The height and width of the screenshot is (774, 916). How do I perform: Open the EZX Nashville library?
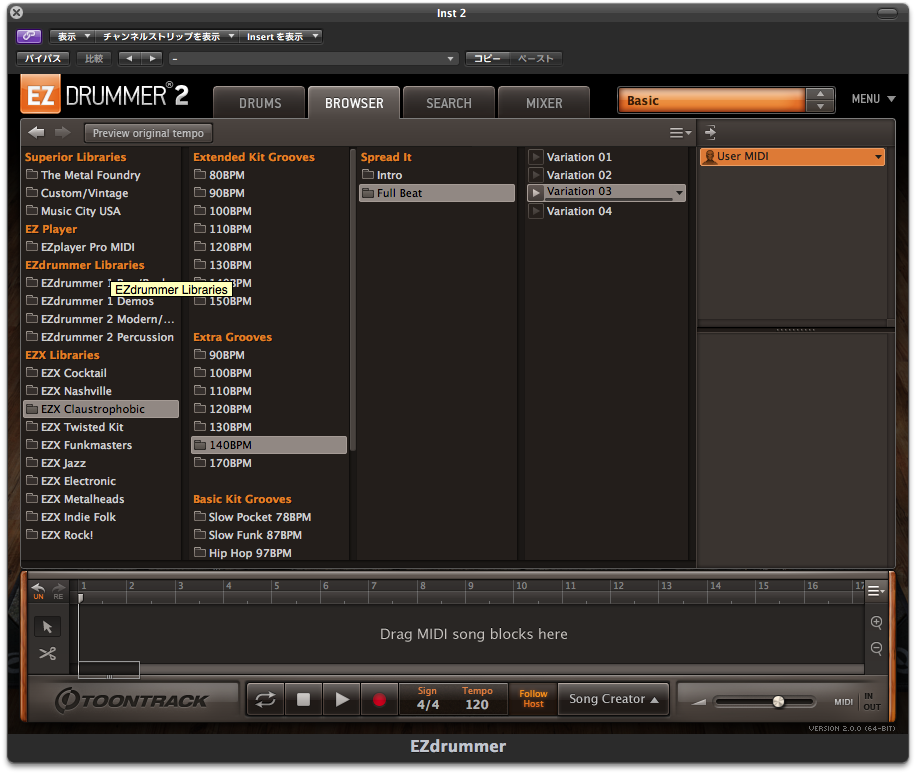click(x=69, y=391)
